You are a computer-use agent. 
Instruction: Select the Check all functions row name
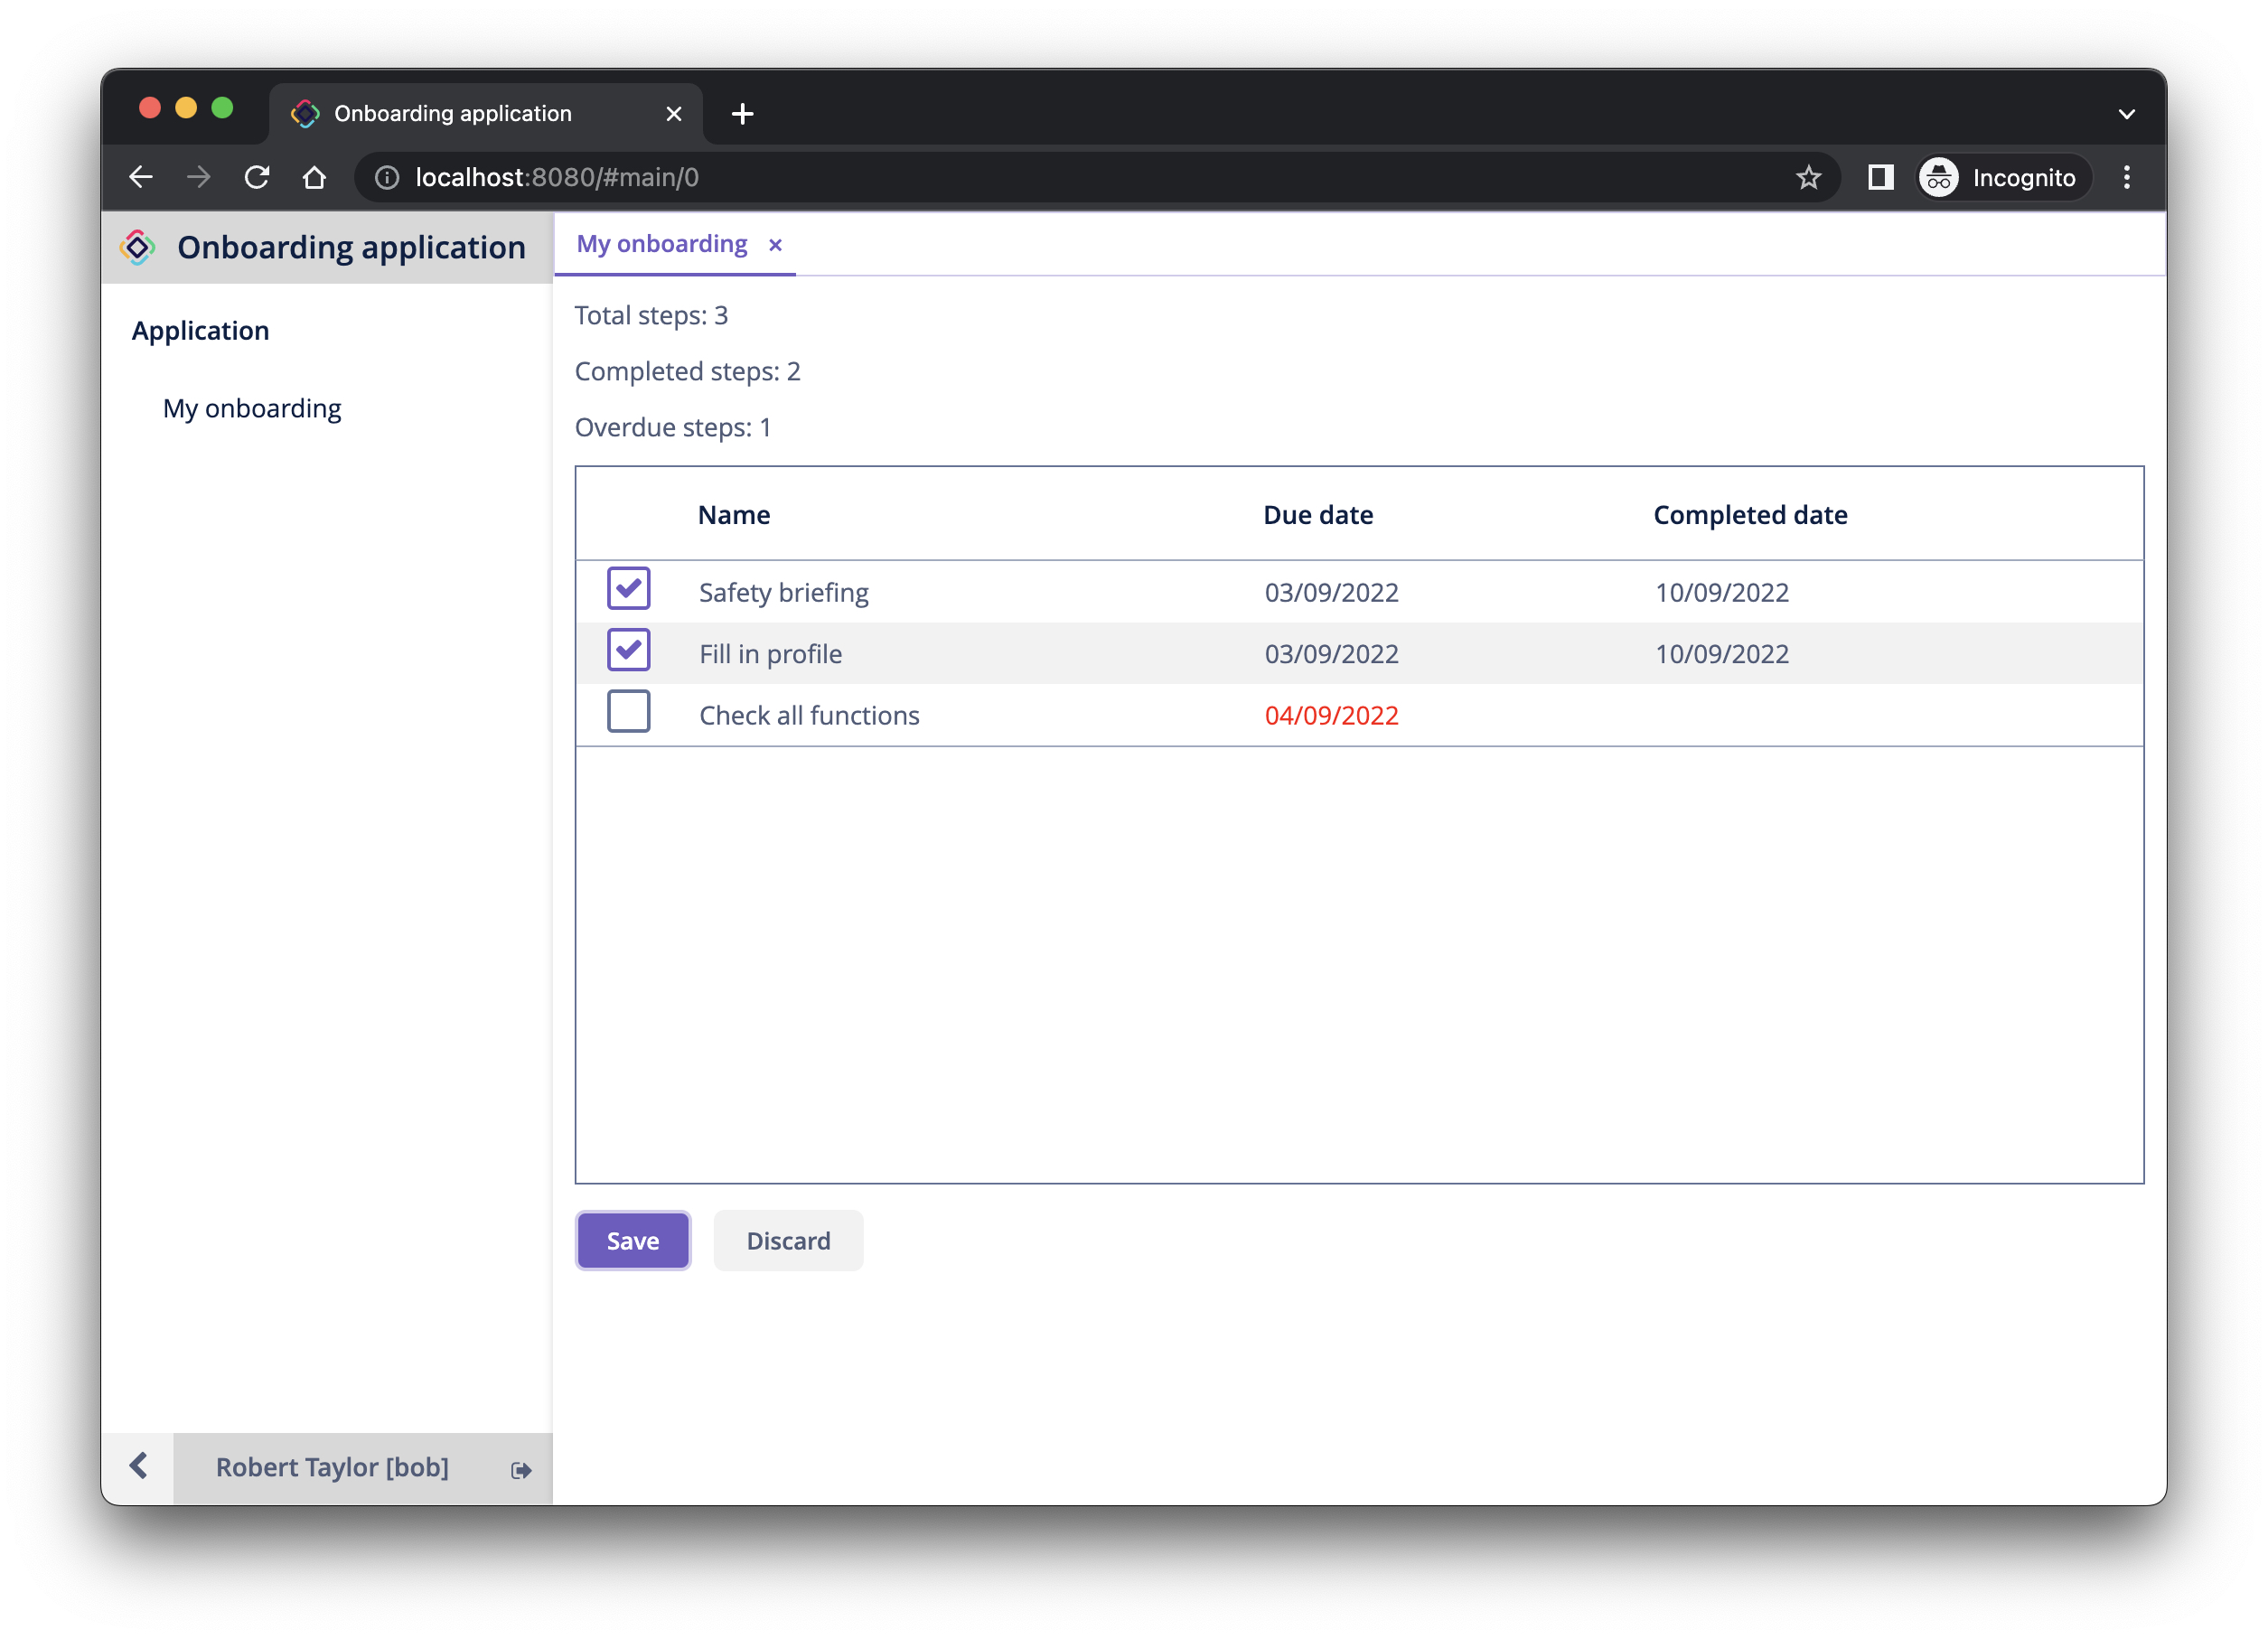click(808, 715)
